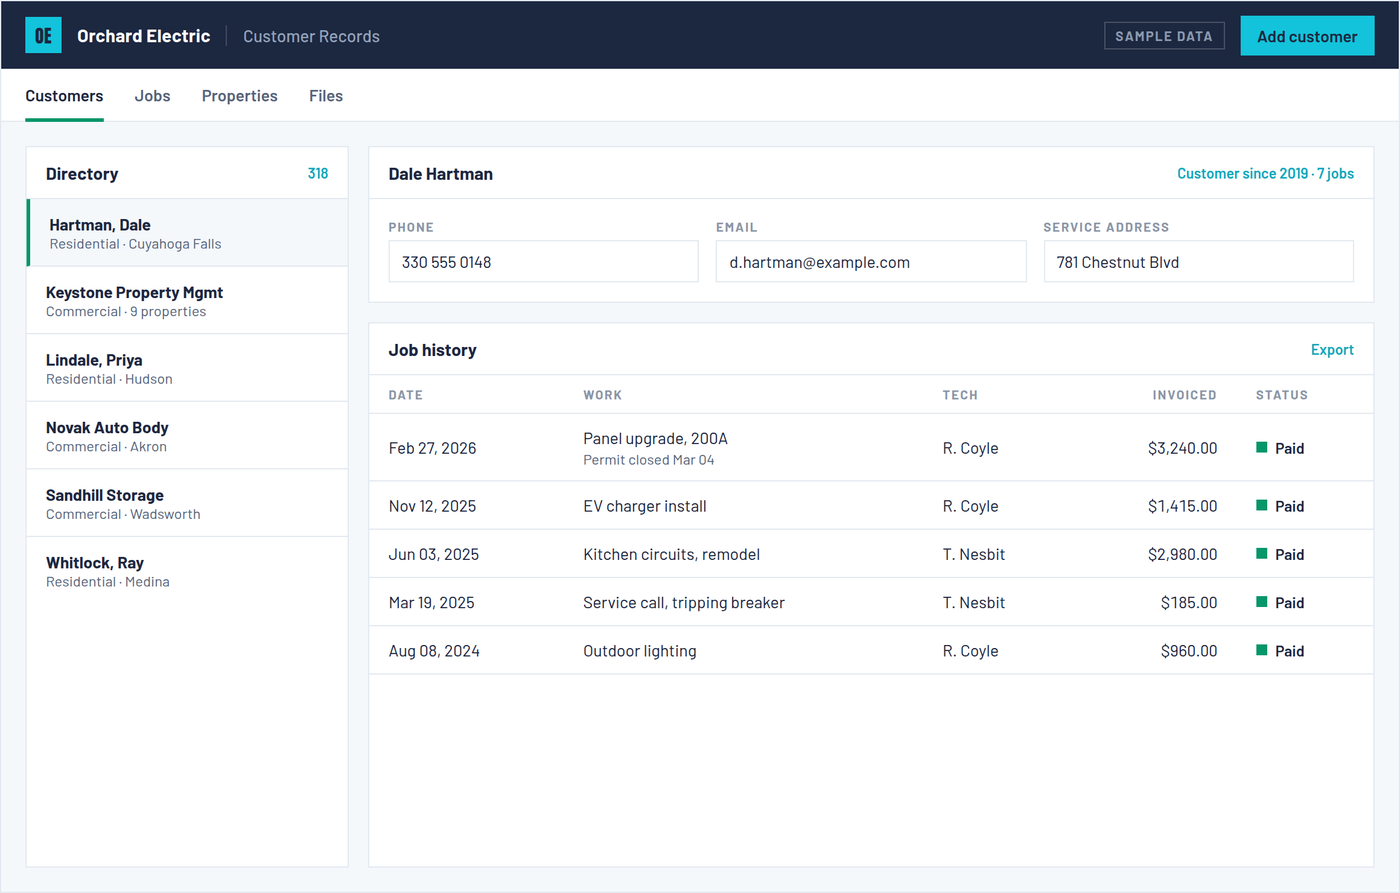Click the Add customer button
The image size is (1400, 893).
pos(1307,36)
